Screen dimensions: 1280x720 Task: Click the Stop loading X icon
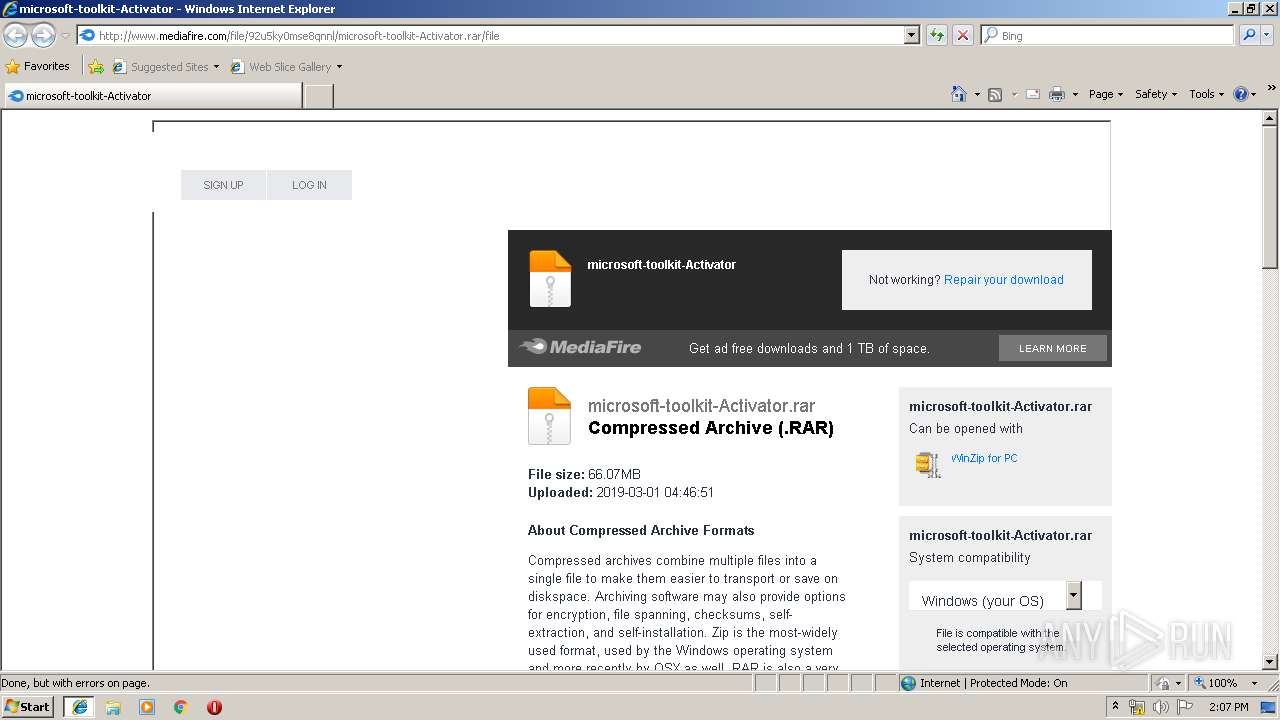963,35
